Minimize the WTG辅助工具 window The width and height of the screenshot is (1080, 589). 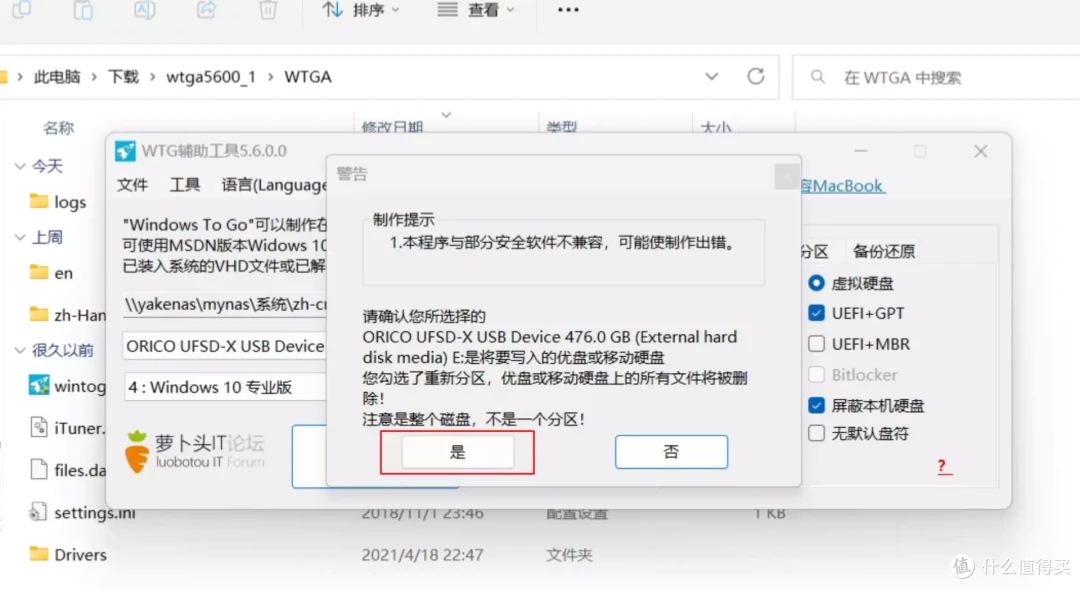click(x=861, y=151)
